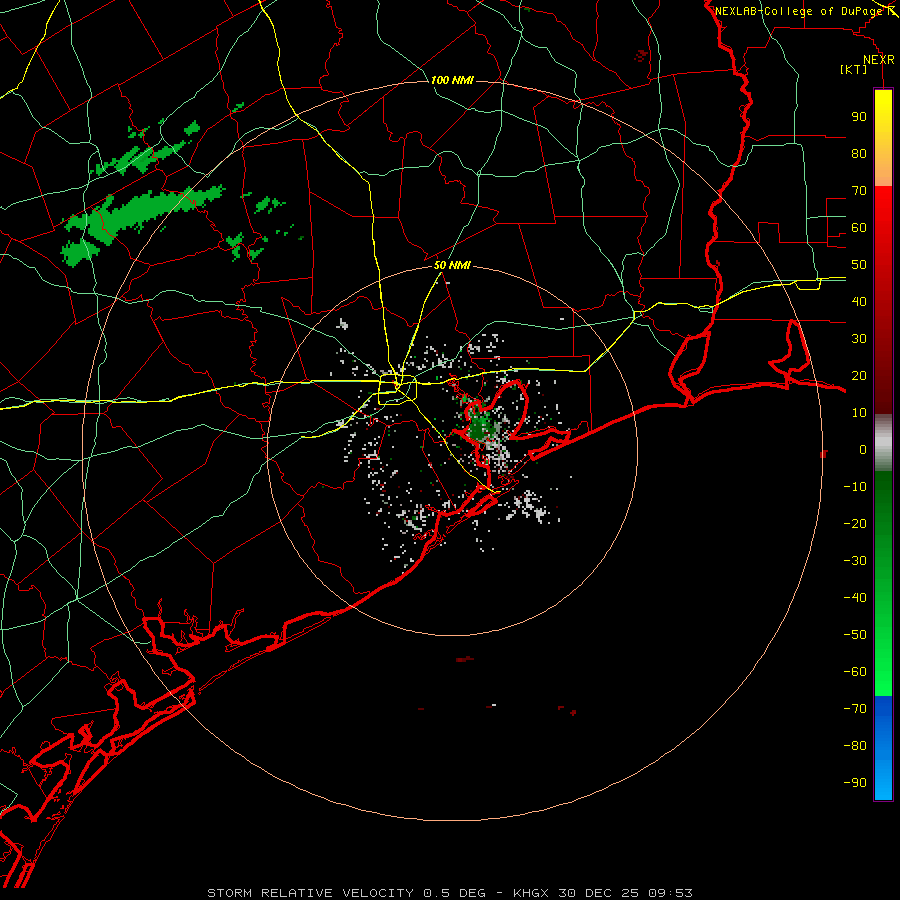Click the -10 knot scale label
The width and height of the screenshot is (900, 900).
pyautogui.click(x=855, y=487)
